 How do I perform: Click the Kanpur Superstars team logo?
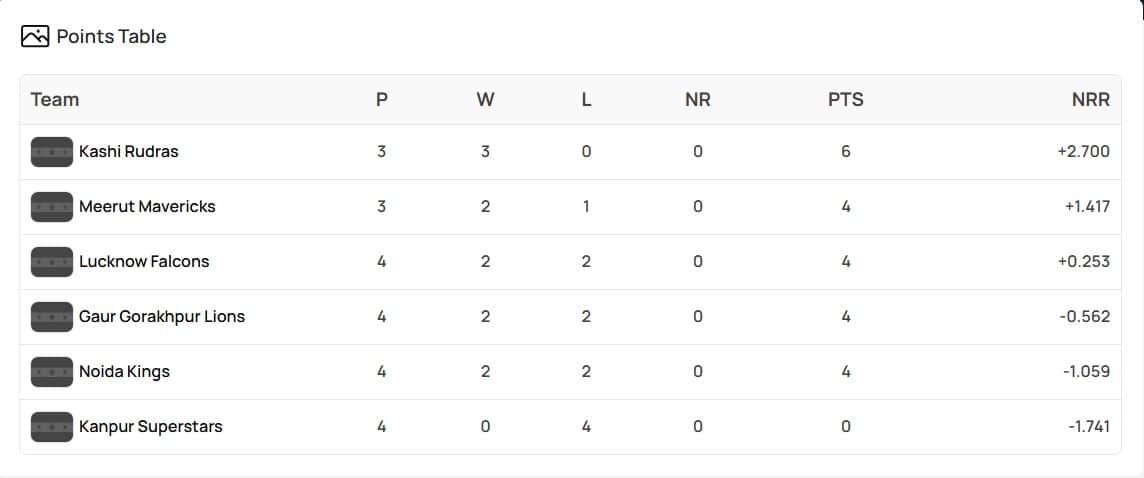52,427
